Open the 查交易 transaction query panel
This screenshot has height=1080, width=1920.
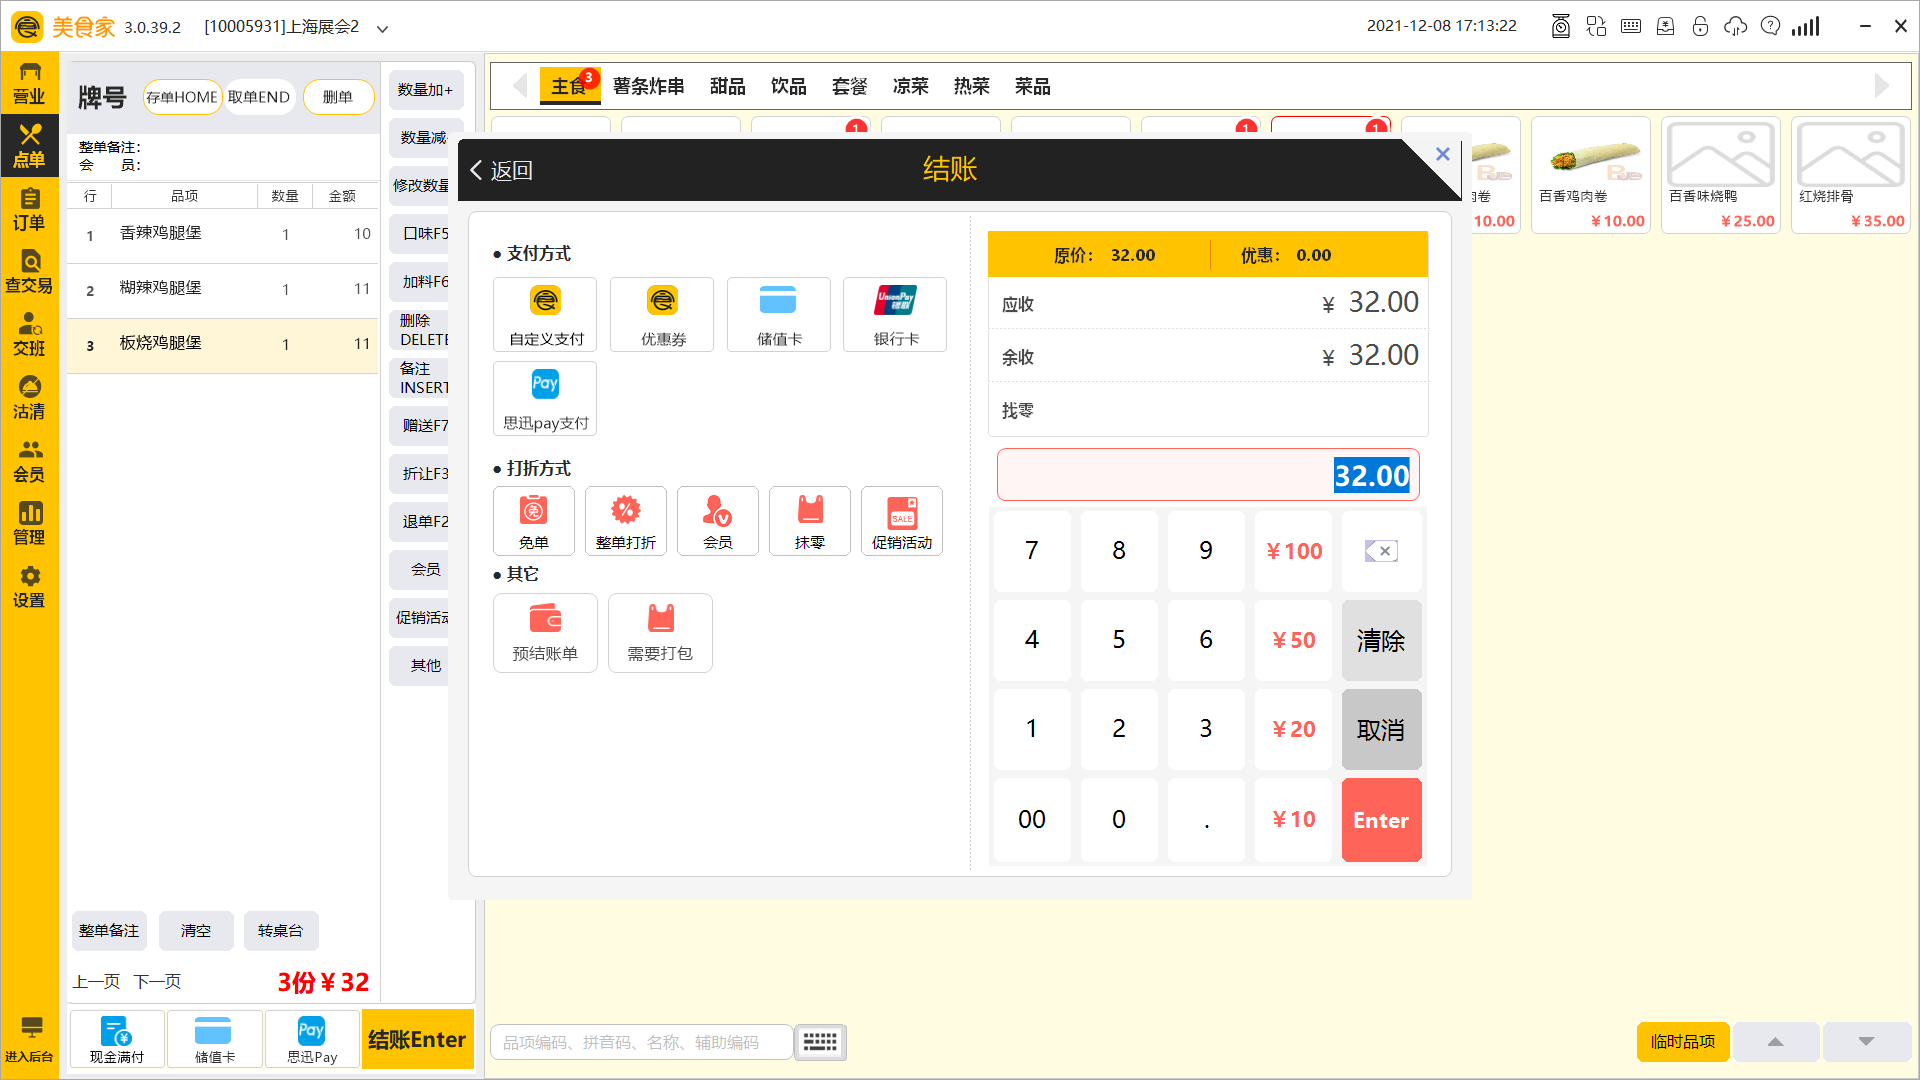(x=30, y=272)
